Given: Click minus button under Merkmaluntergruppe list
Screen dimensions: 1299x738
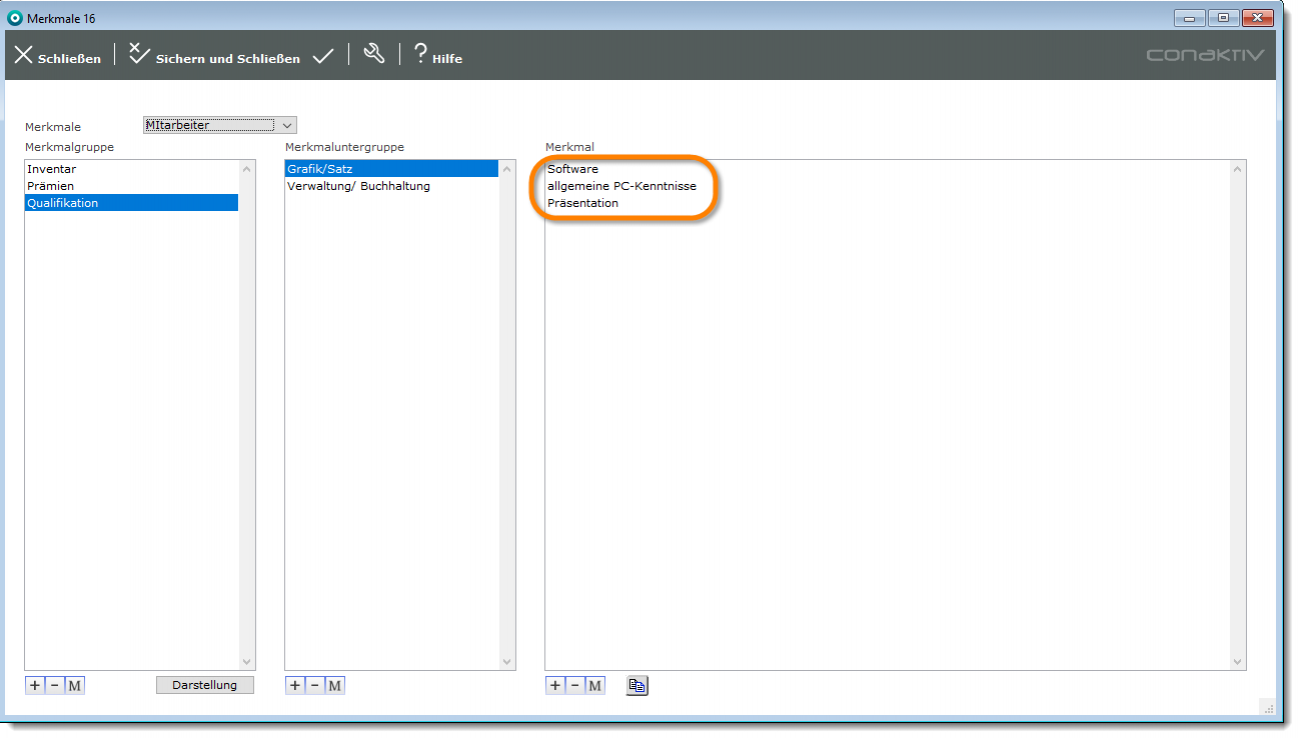Looking at the screenshot, I should click(x=315, y=685).
